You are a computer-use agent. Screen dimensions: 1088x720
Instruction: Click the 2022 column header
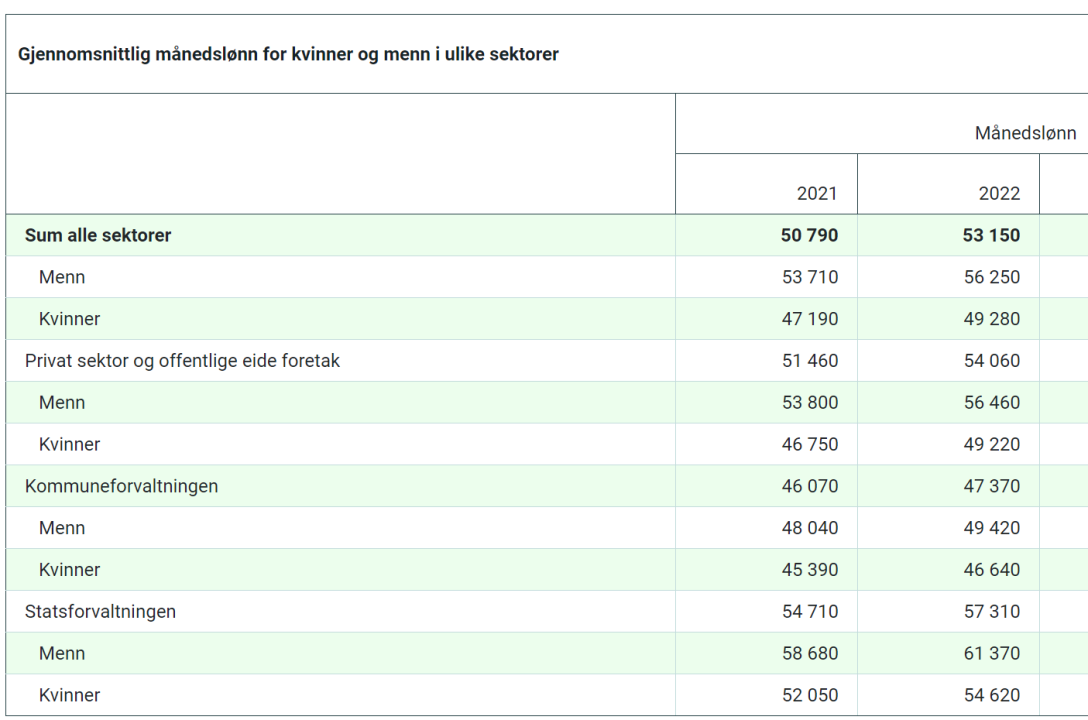coord(999,194)
